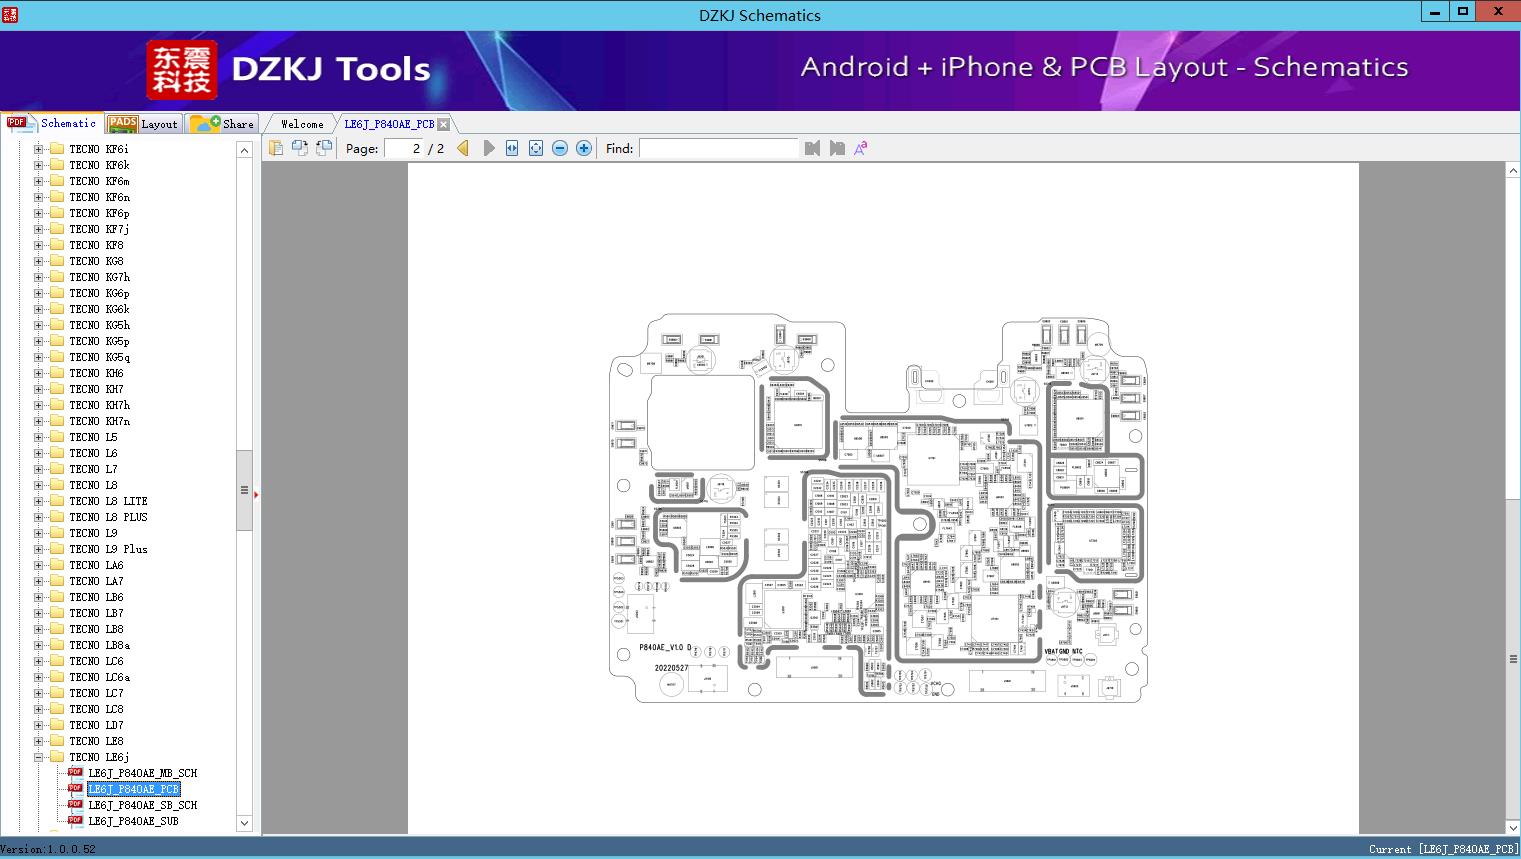Screen dimensions: 1521x859
Task: Switch to the Welcome tab
Action: click(x=302, y=124)
